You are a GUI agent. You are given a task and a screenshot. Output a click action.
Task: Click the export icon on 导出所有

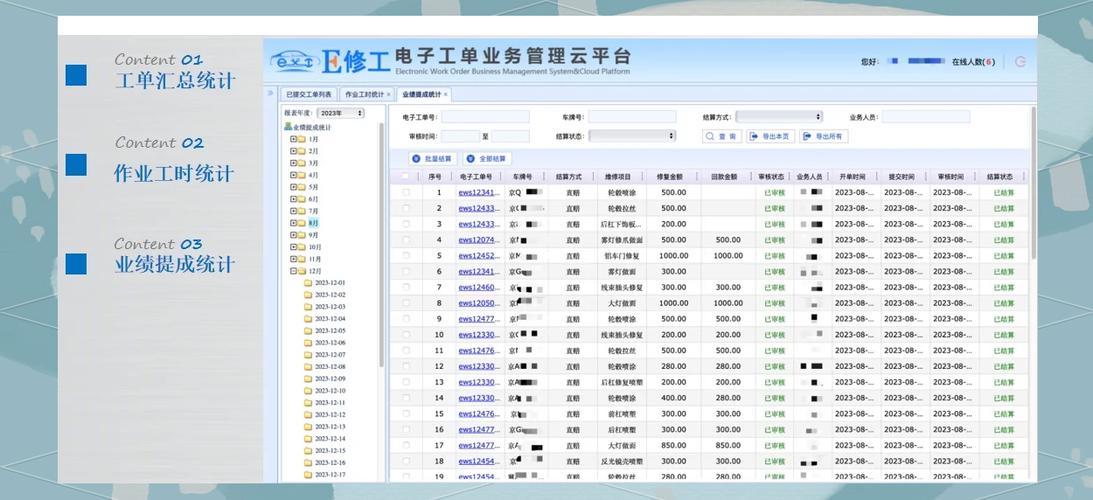click(807, 137)
